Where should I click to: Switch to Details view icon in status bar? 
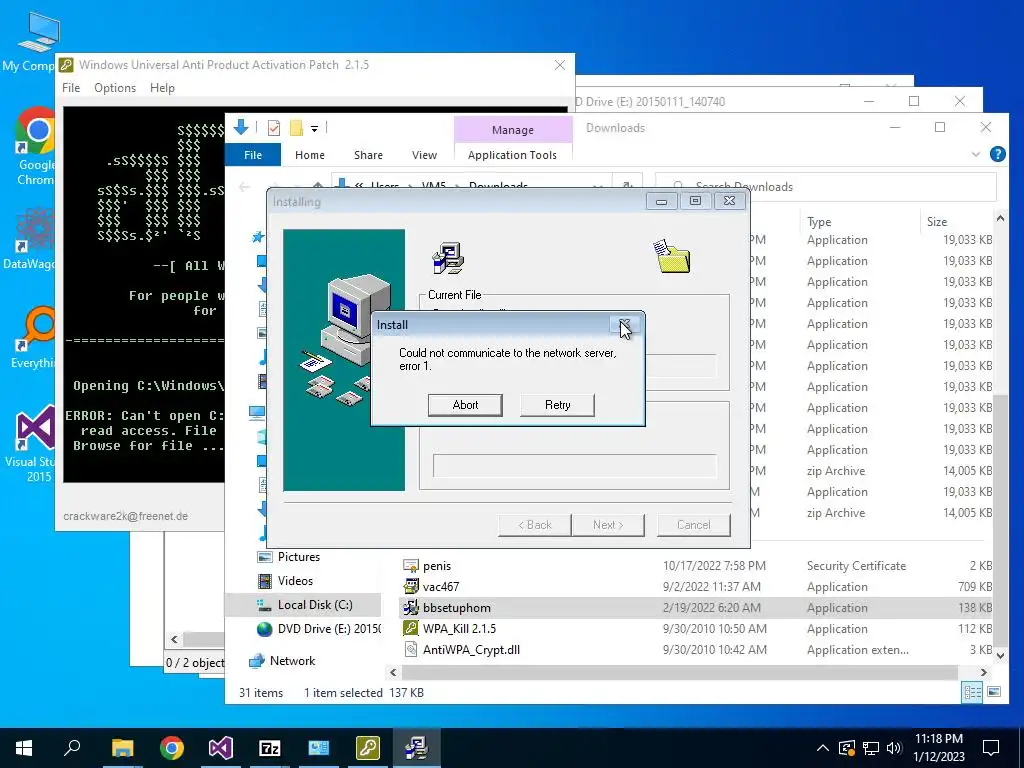(x=972, y=692)
